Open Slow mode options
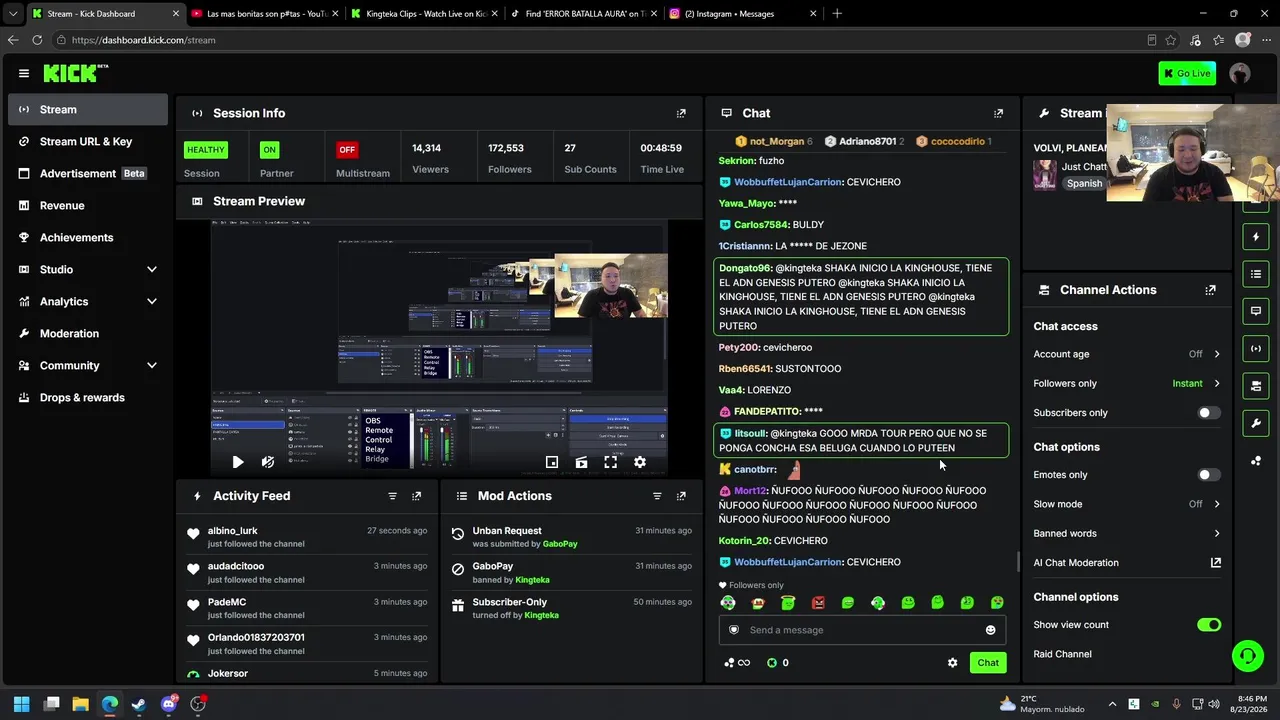This screenshot has height=720, width=1280. click(x=1127, y=504)
